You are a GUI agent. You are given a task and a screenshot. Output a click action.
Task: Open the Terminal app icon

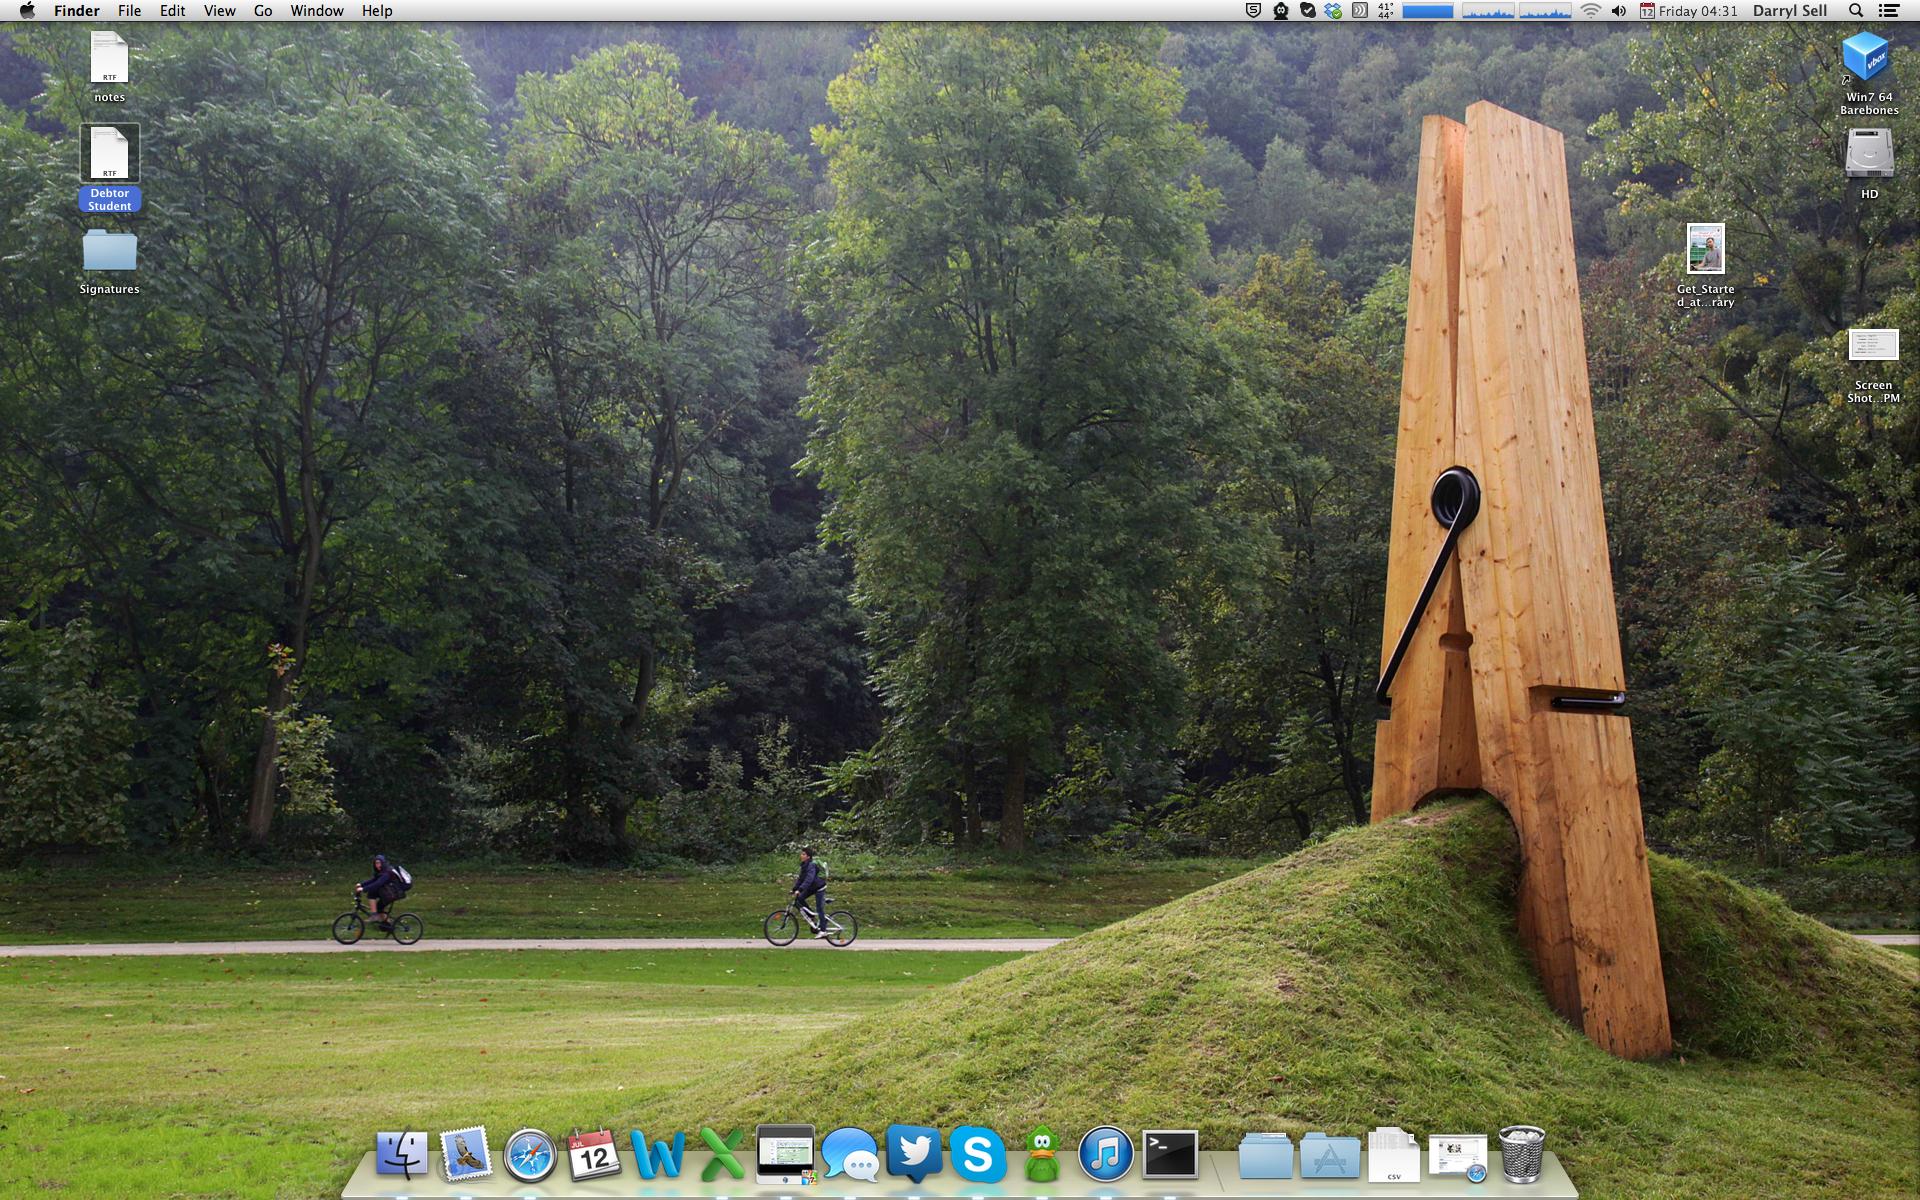point(1170,1154)
